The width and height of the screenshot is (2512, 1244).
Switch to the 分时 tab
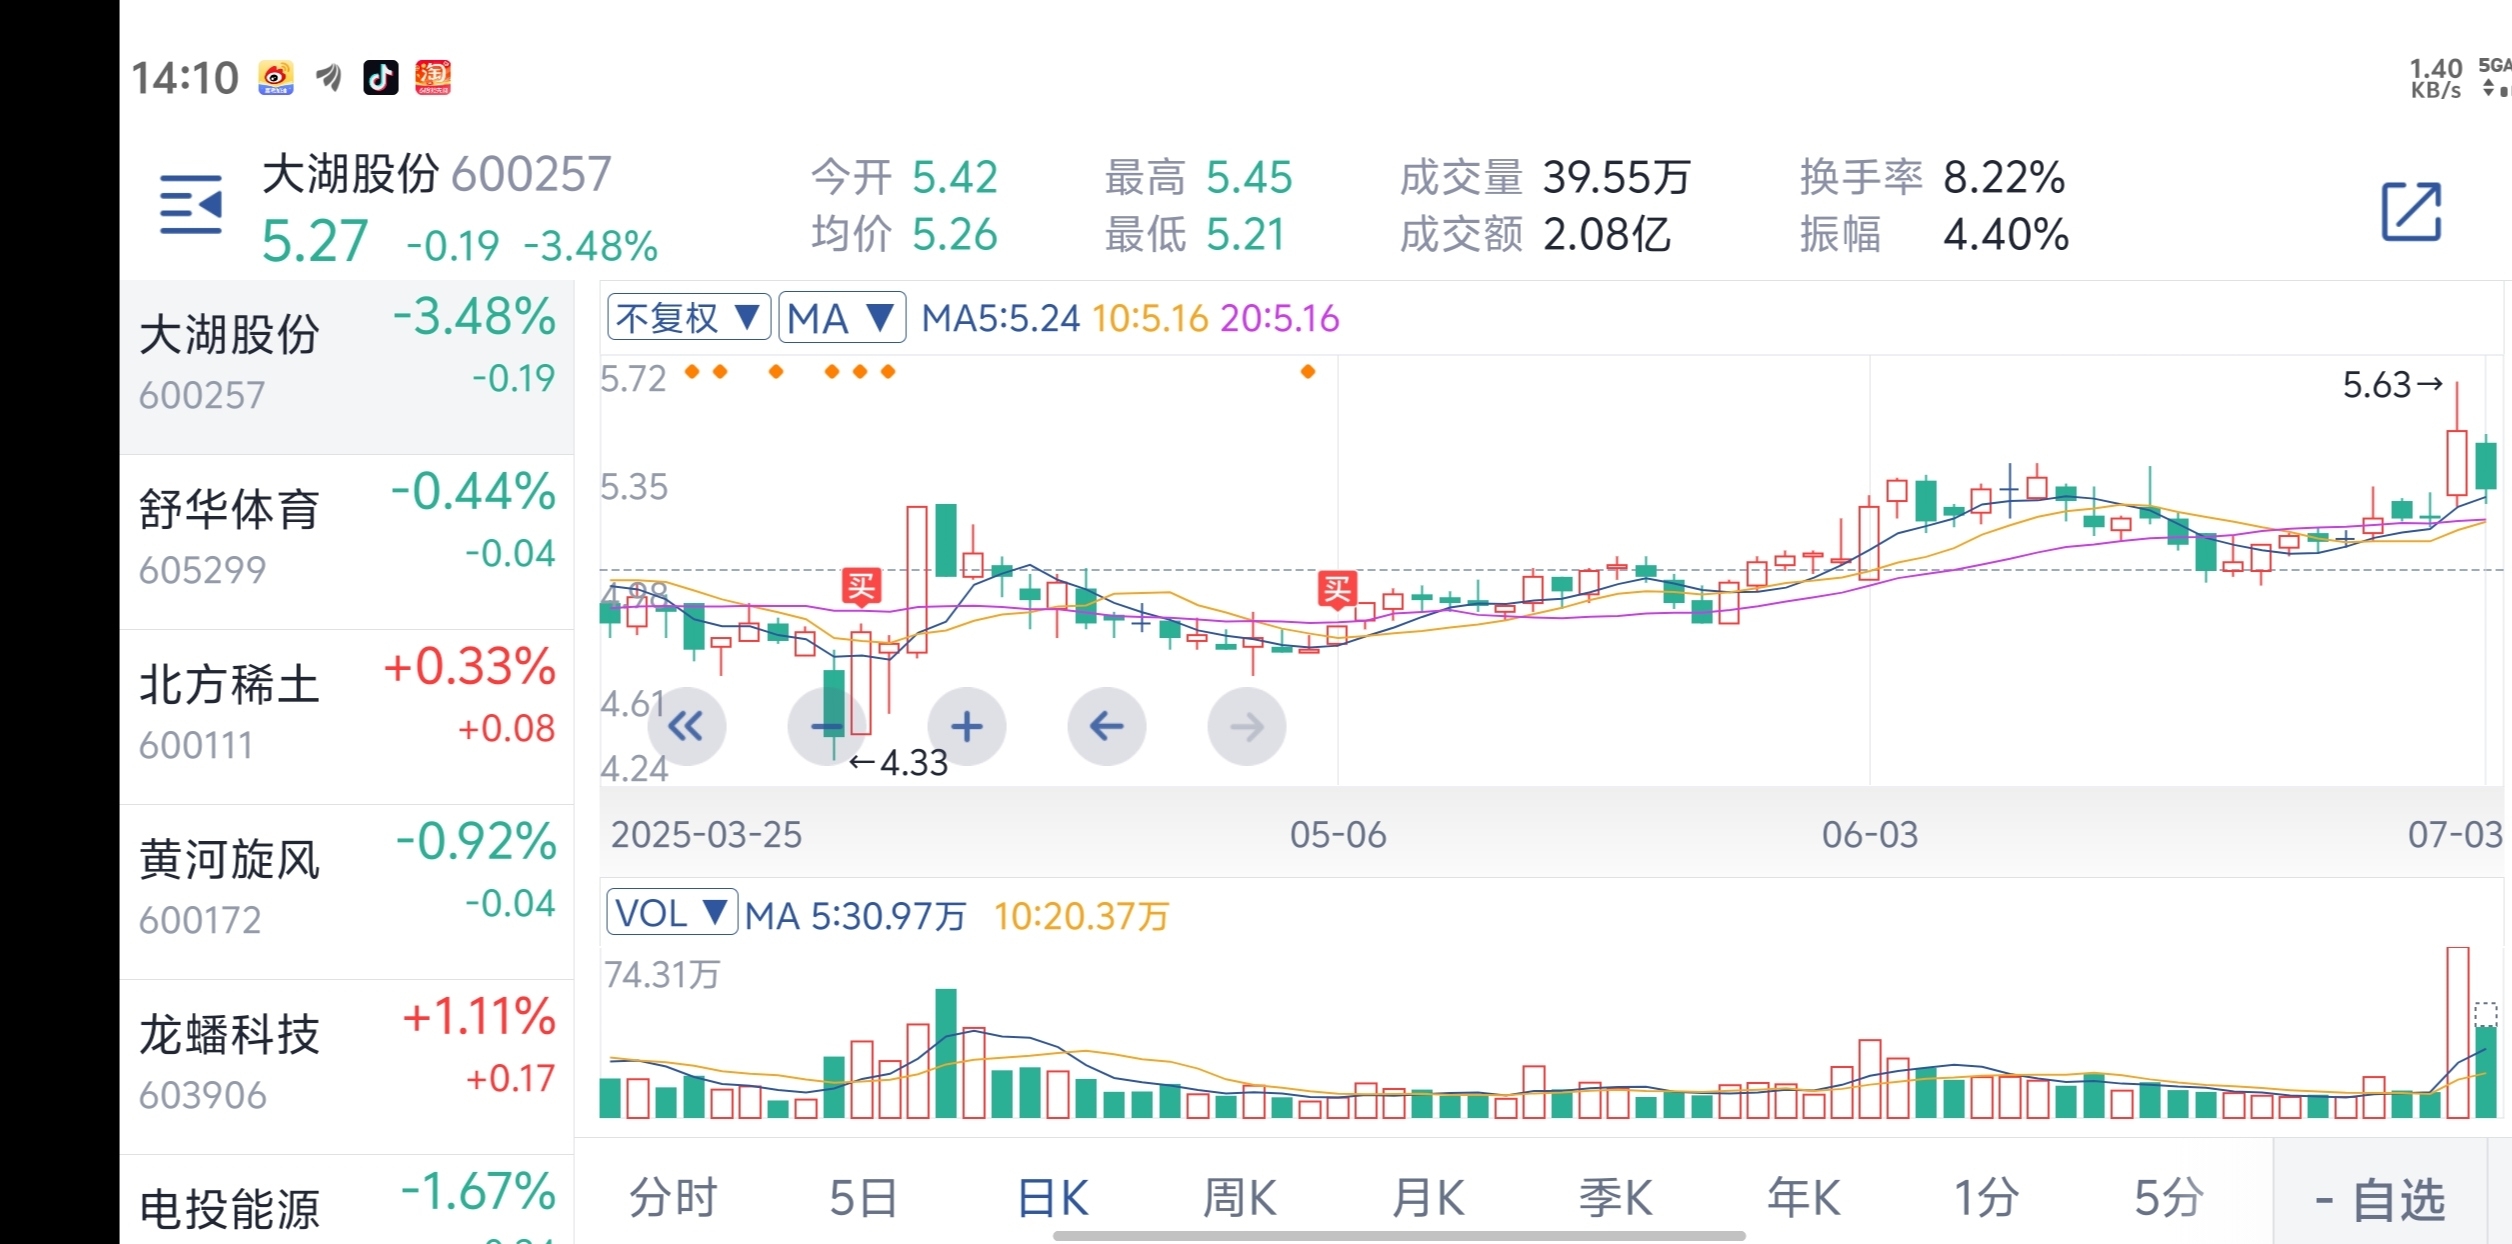(673, 1198)
